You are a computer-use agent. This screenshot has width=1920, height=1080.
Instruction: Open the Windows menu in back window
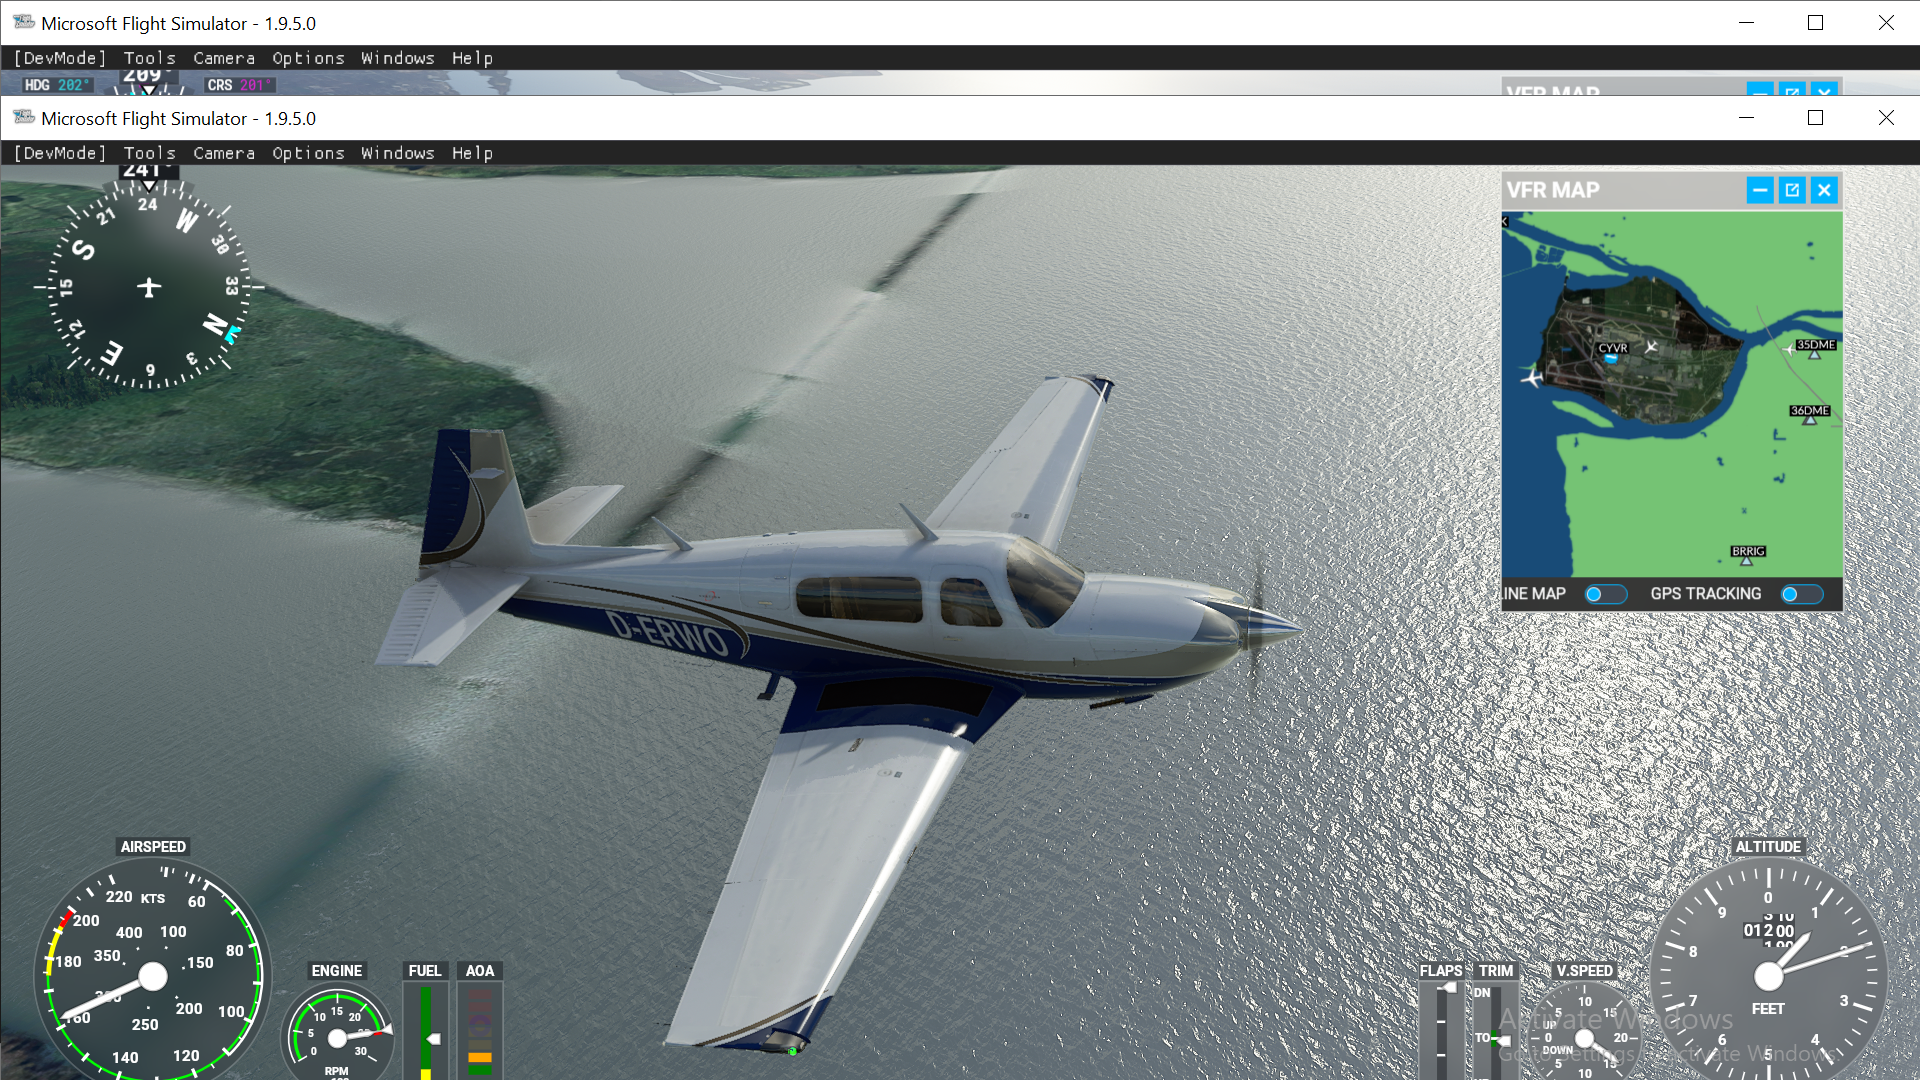[398, 58]
